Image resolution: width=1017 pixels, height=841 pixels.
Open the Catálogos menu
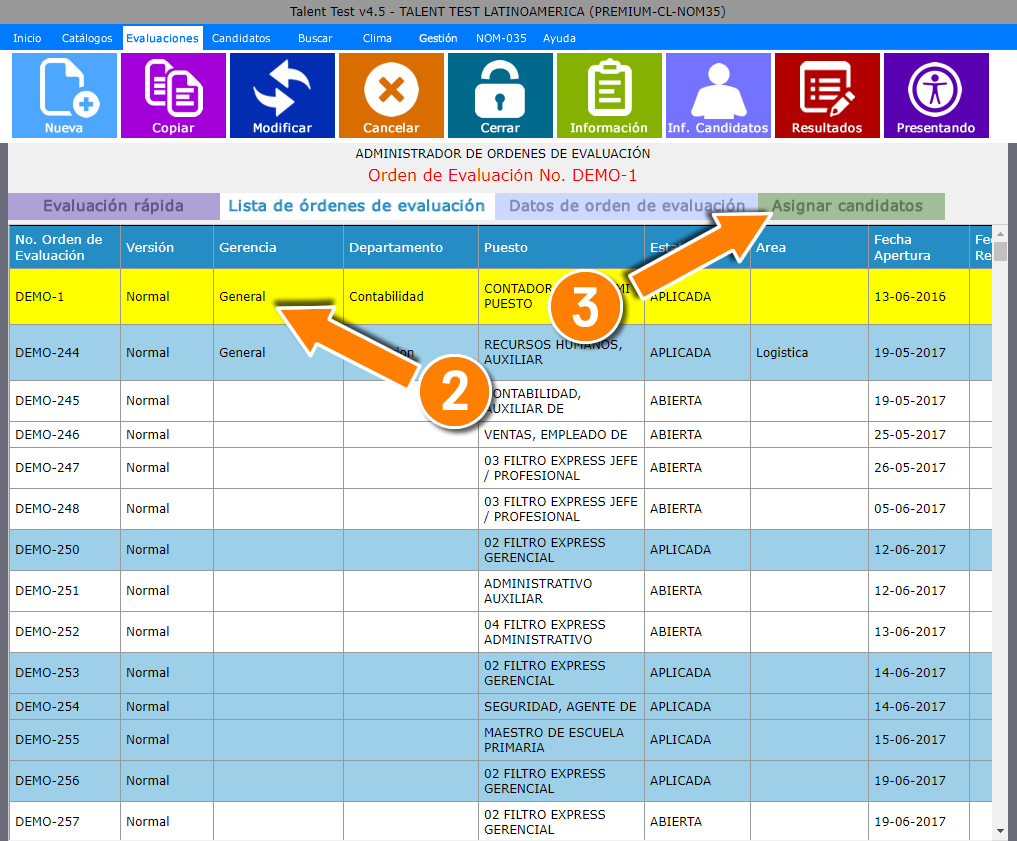pos(87,38)
